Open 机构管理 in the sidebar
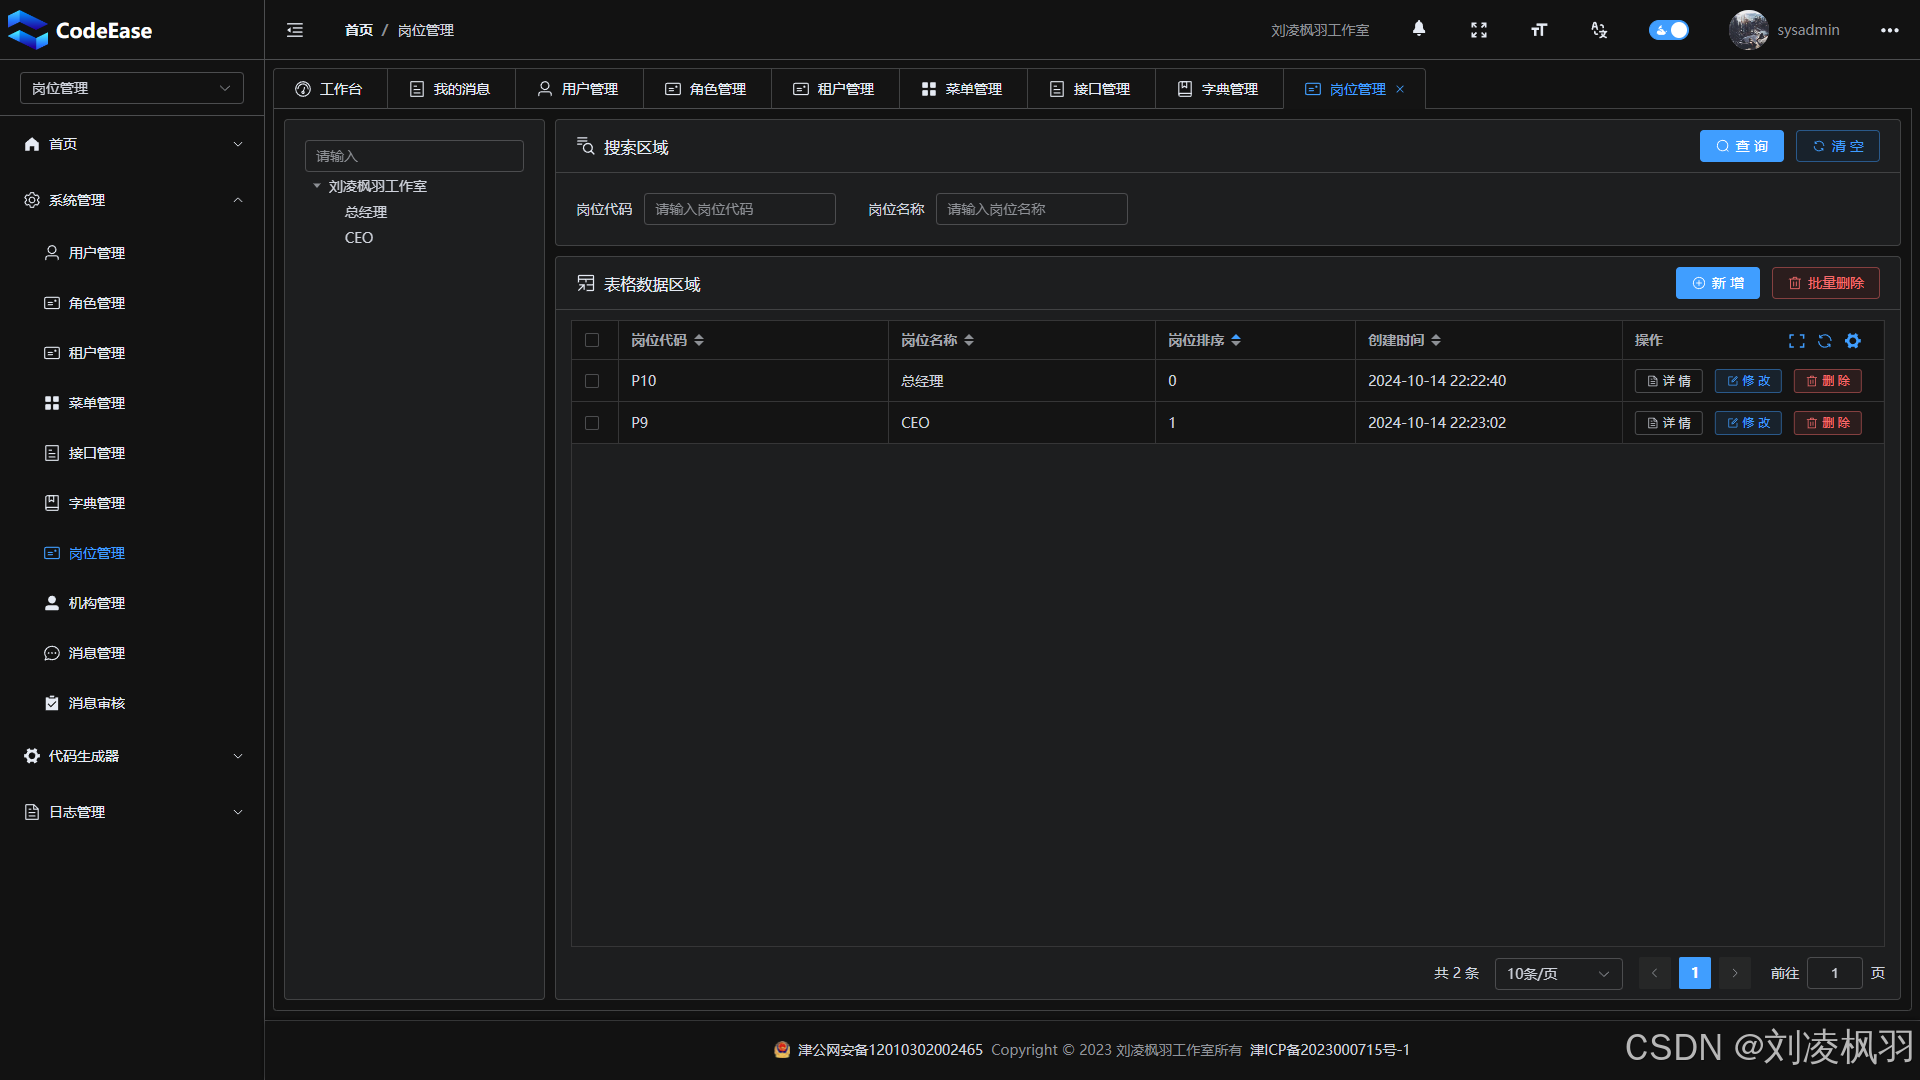1920x1080 pixels. (x=97, y=603)
